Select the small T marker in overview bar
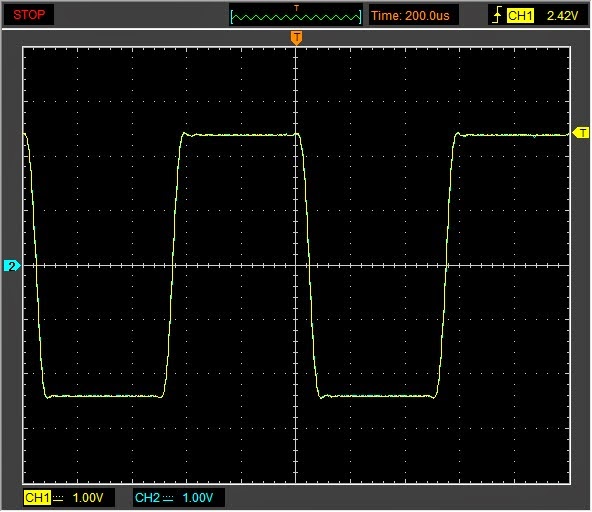Image resolution: width=592 pixels, height=512 pixels. [x=296, y=8]
